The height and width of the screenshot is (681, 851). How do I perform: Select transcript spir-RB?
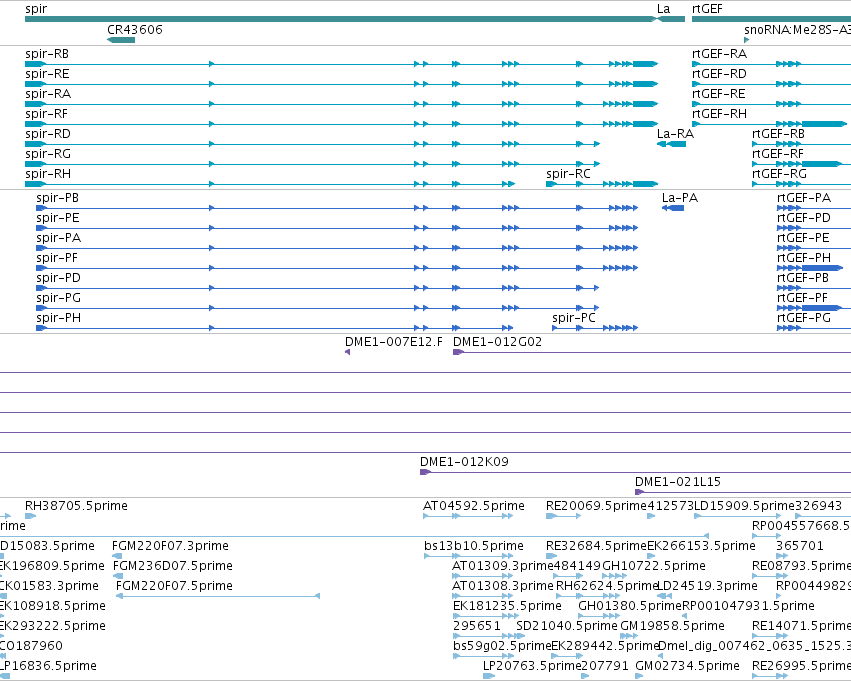click(x=341, y=64)
